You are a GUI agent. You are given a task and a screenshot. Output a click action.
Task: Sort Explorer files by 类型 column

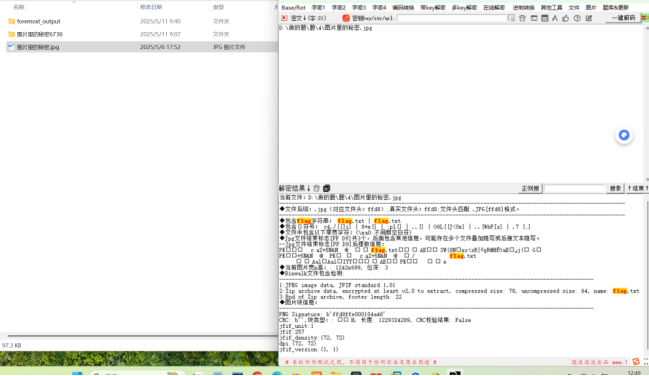[x=218, y=7]
